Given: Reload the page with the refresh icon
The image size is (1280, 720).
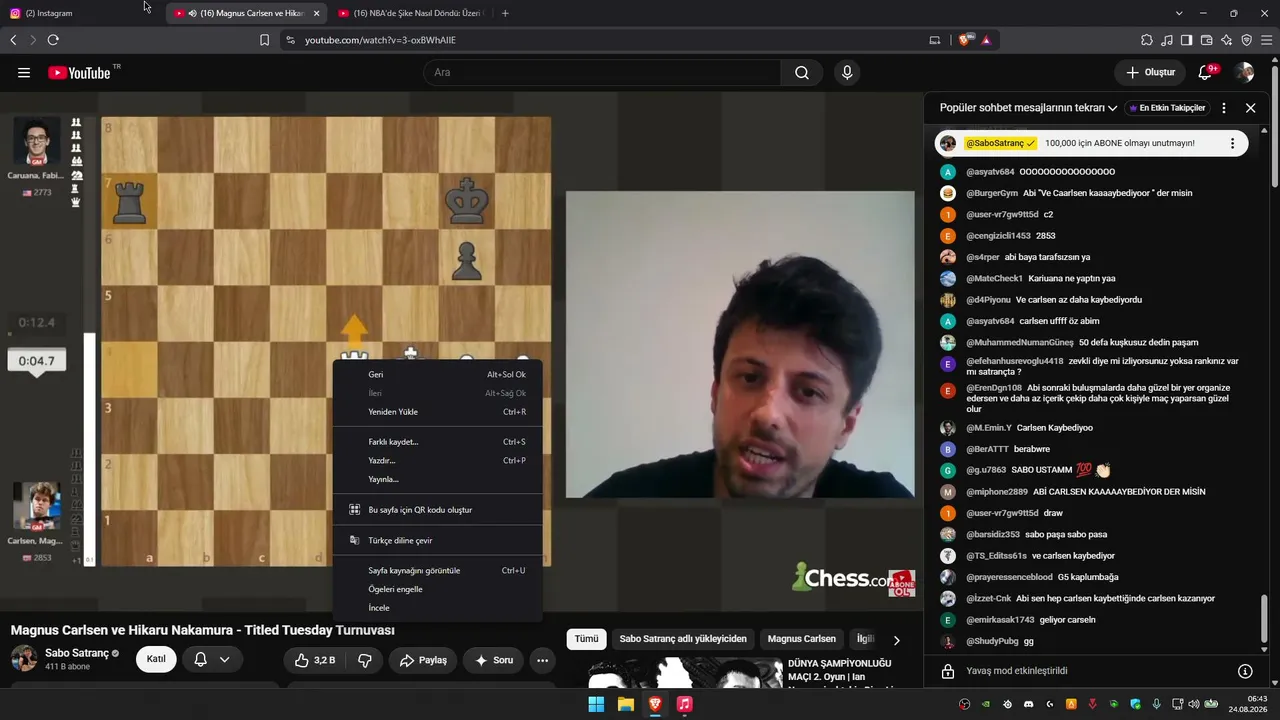Looking at the screenshot, I should pyautogui.click(x=53, y=40).
